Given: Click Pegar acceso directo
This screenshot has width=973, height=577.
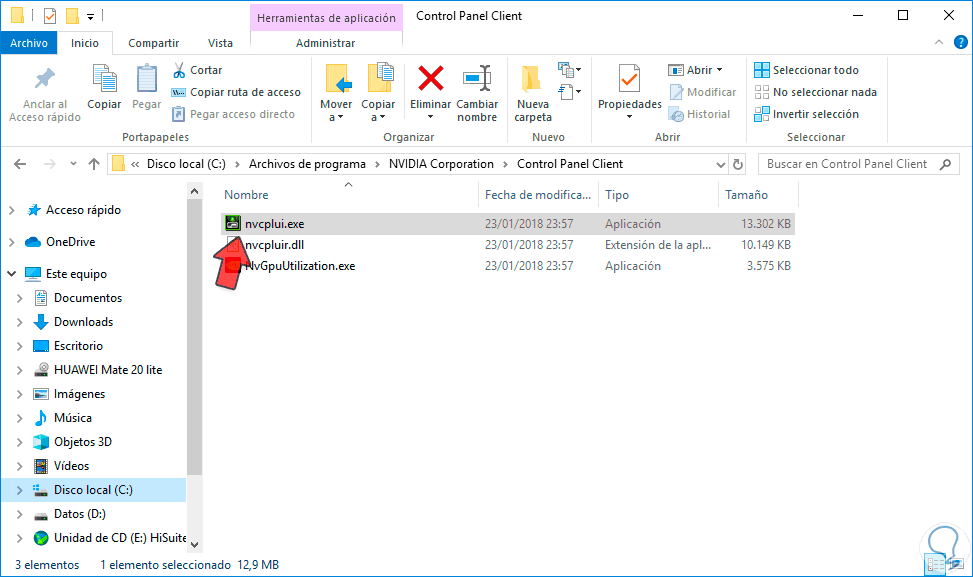Looking at the screenshot, I should tap(233, 114).
